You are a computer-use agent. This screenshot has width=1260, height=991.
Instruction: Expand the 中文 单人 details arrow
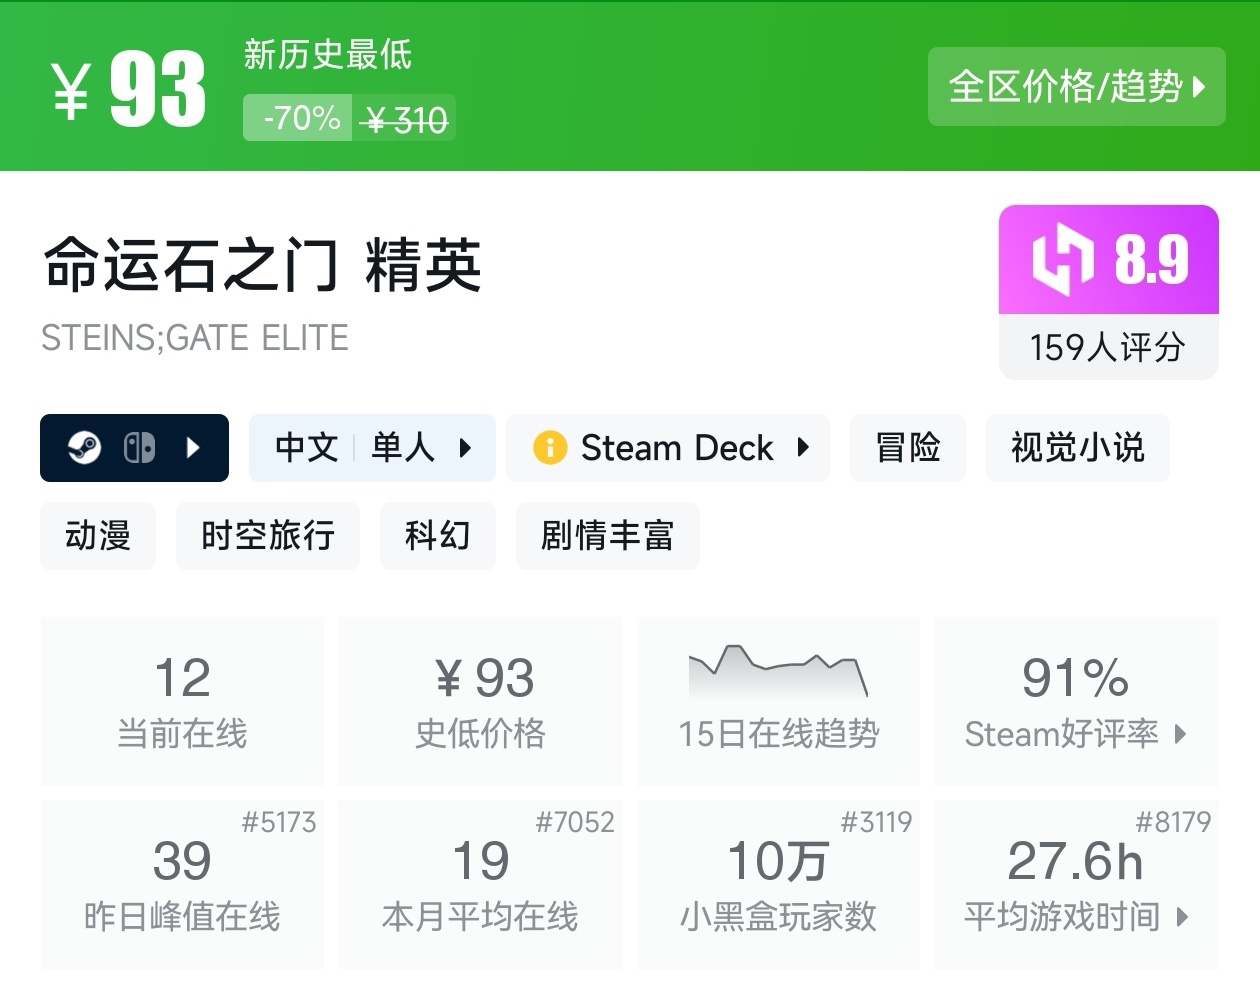tap(465, 448)
